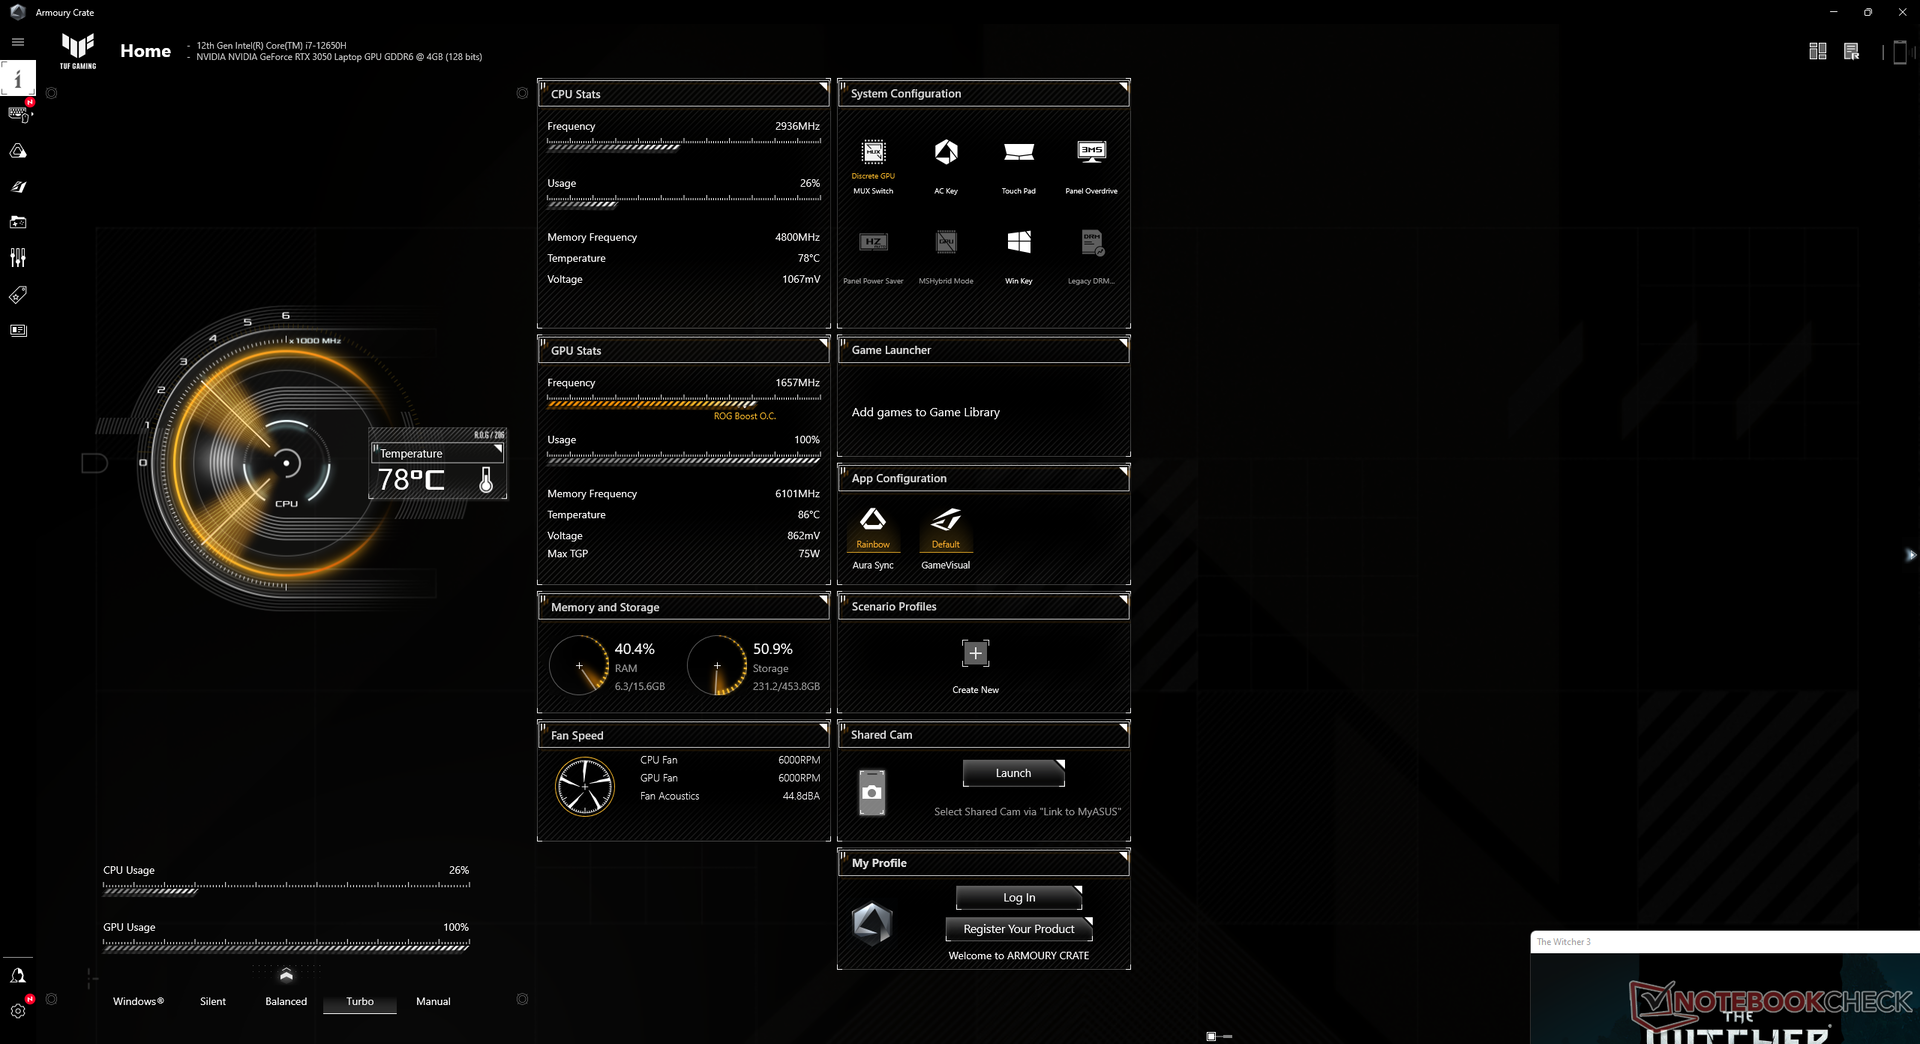Click the Armoury Crate app icon in title bar
This screenshot has height=1044, width=1920.
tap(18, 12)
